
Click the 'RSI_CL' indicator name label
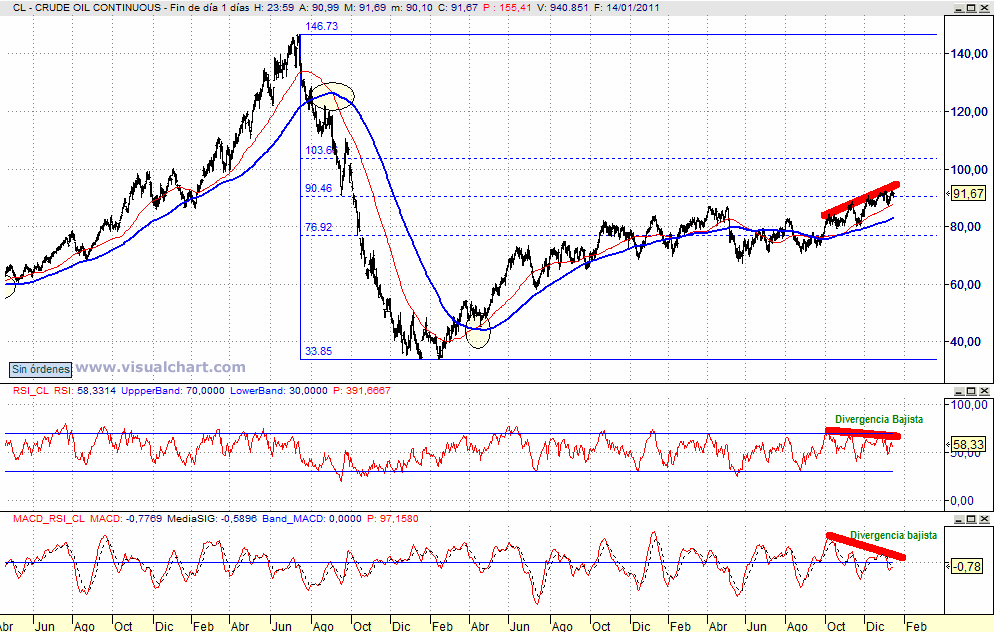pos(30,391)
